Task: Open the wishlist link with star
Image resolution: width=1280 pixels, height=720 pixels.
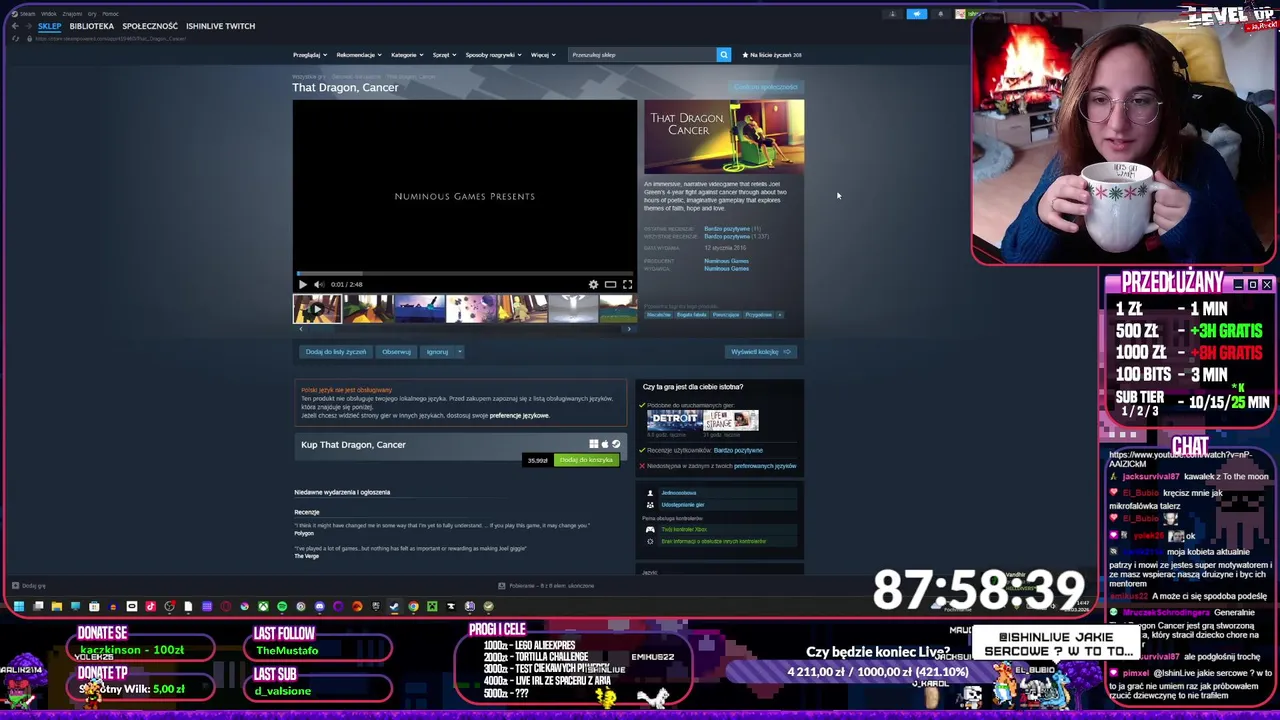Action: 772,55
